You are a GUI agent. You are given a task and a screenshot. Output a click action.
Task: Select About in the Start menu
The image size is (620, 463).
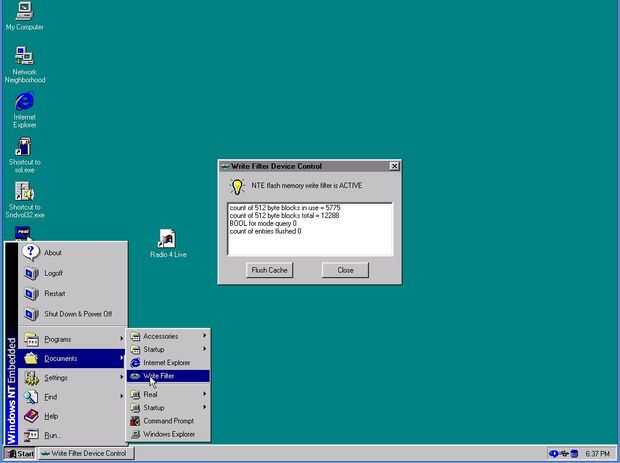tap(73, 253)
